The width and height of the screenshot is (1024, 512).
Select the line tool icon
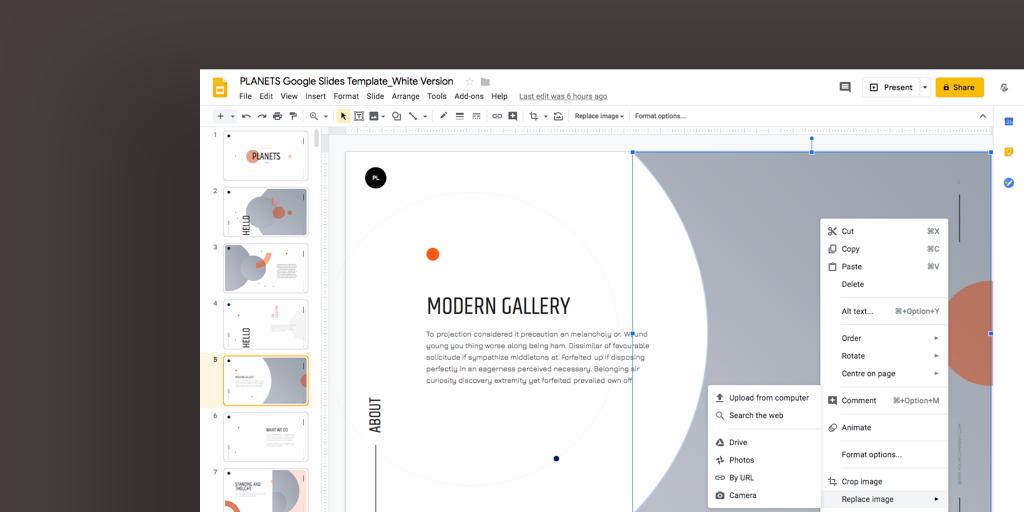click(413, 116)
